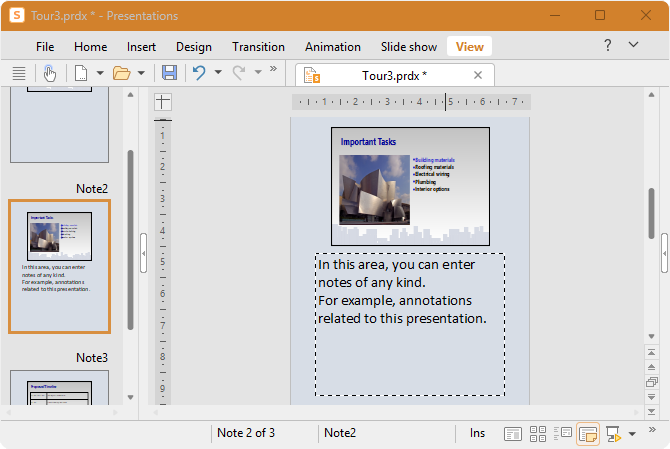This screenshot has width=670, height=449.
Task: Open the New document dropdown arrow
Action: [x=100, y=73]
